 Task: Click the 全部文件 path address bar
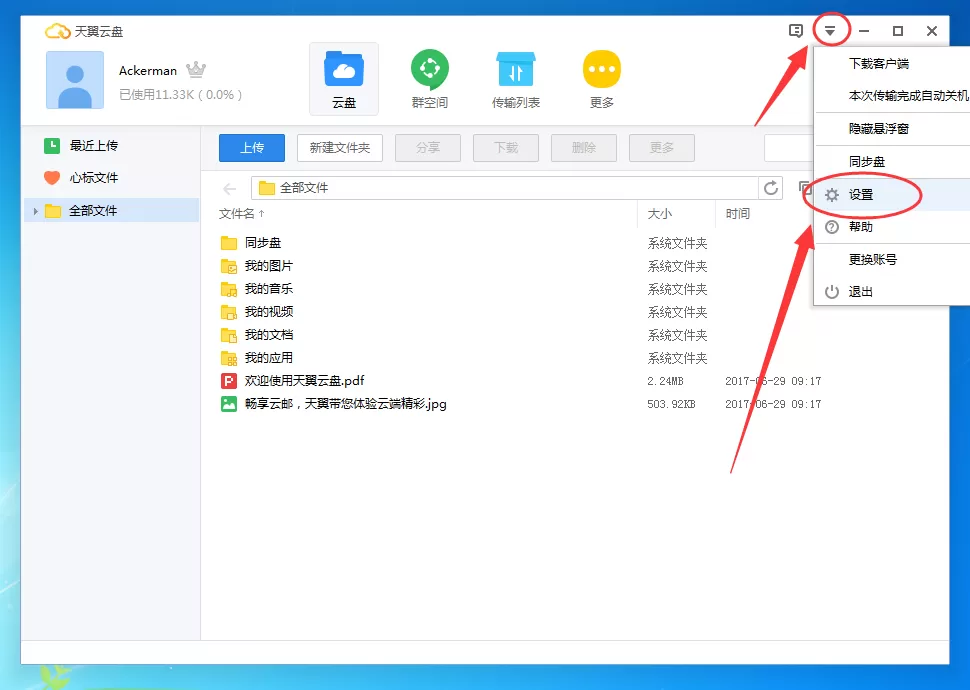click(x=505, y=188)
